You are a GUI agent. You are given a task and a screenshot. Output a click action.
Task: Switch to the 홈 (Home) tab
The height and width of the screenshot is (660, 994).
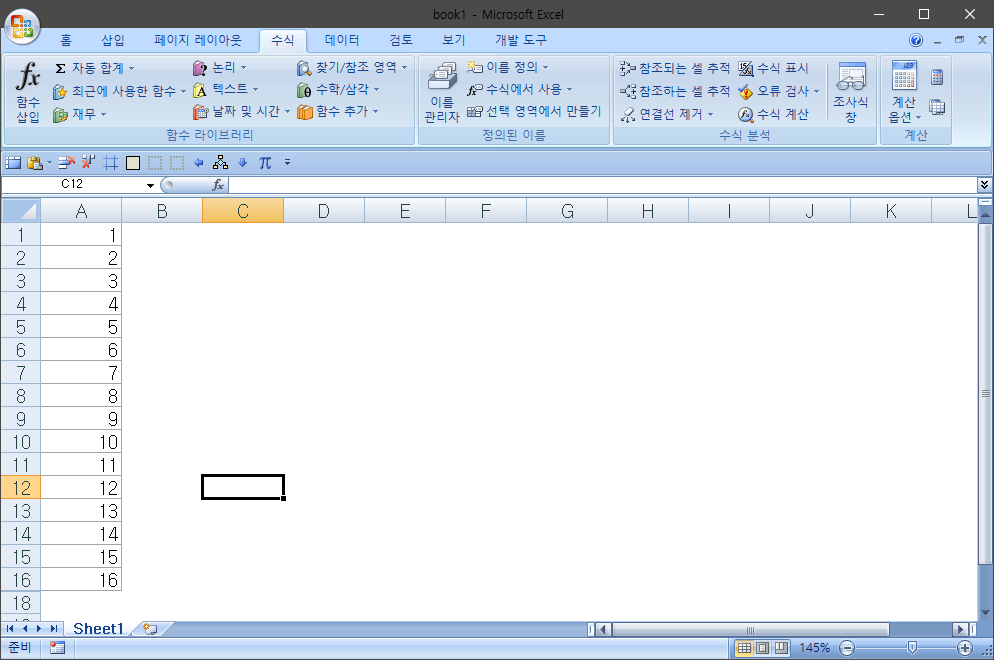pos(66,41)
